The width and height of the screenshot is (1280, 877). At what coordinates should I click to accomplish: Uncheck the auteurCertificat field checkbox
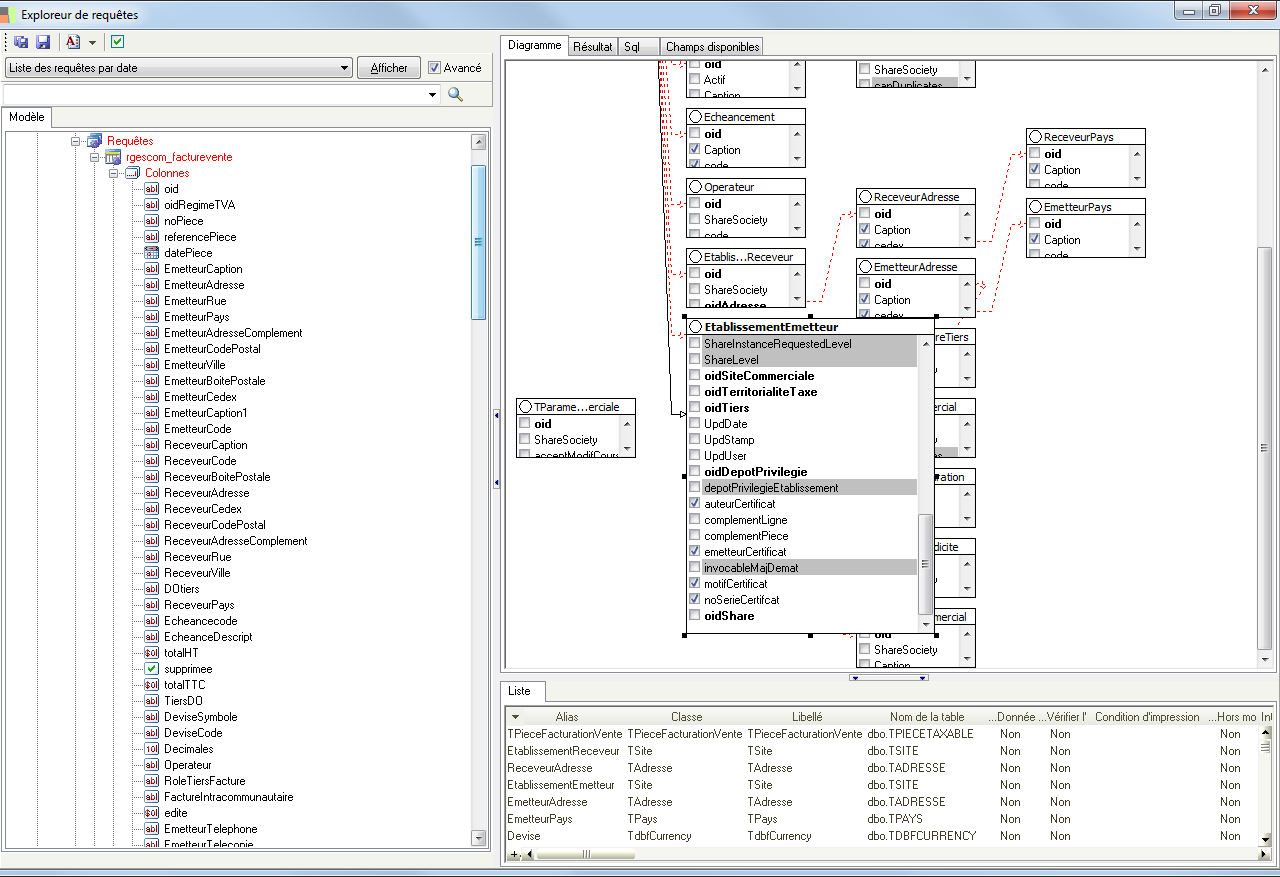coord(694,504)
